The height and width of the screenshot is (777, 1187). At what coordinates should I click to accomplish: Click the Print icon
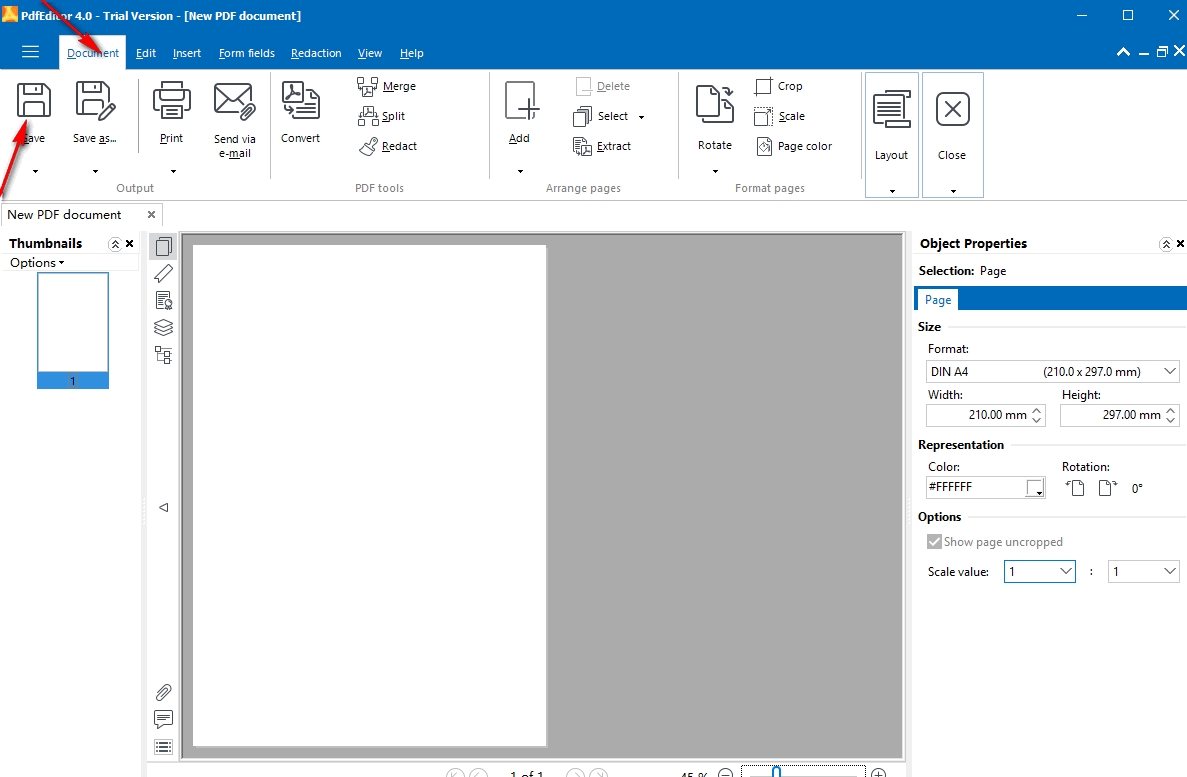tap(171, 102)
